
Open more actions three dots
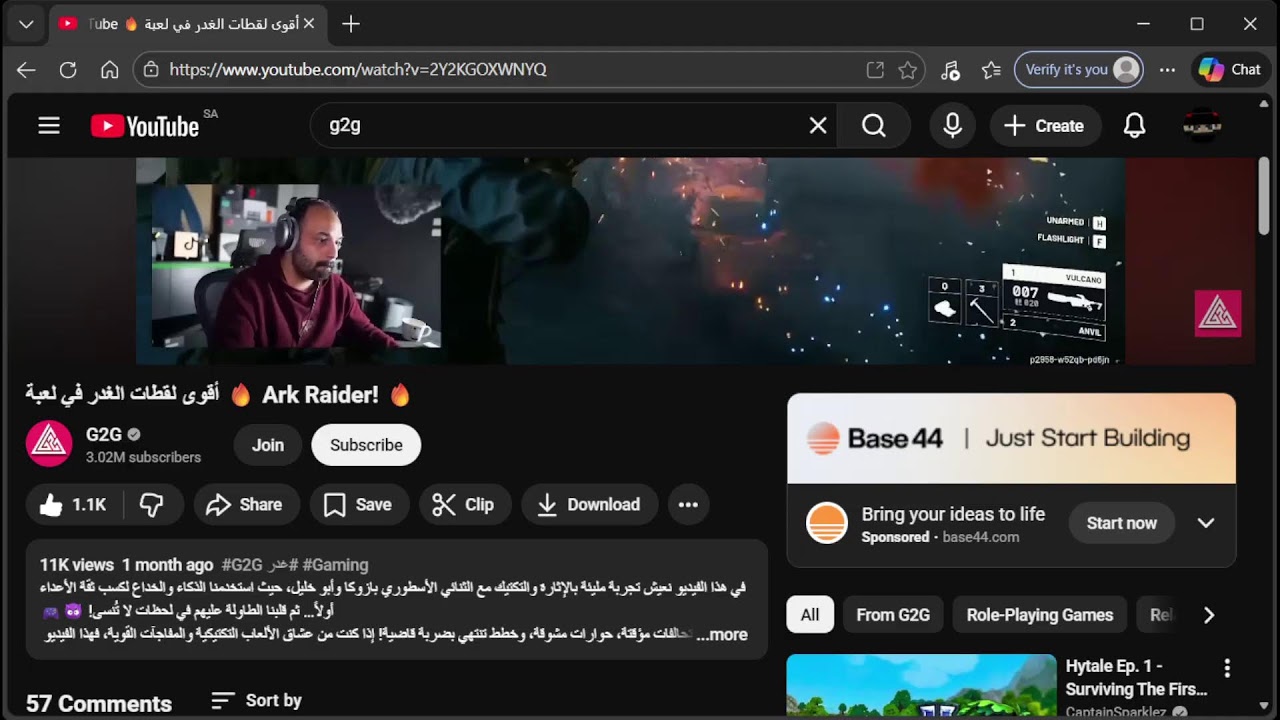tap(688, 505)
